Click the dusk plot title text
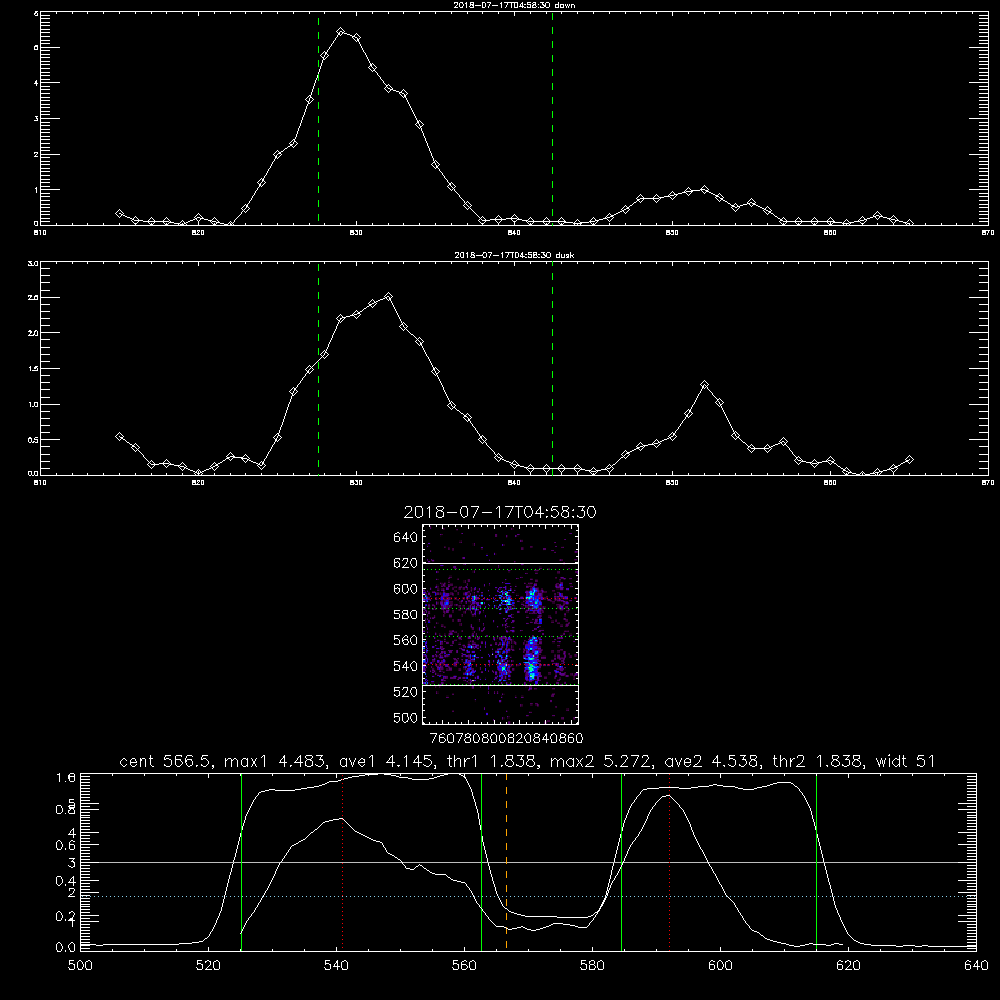 pos(514,255)
